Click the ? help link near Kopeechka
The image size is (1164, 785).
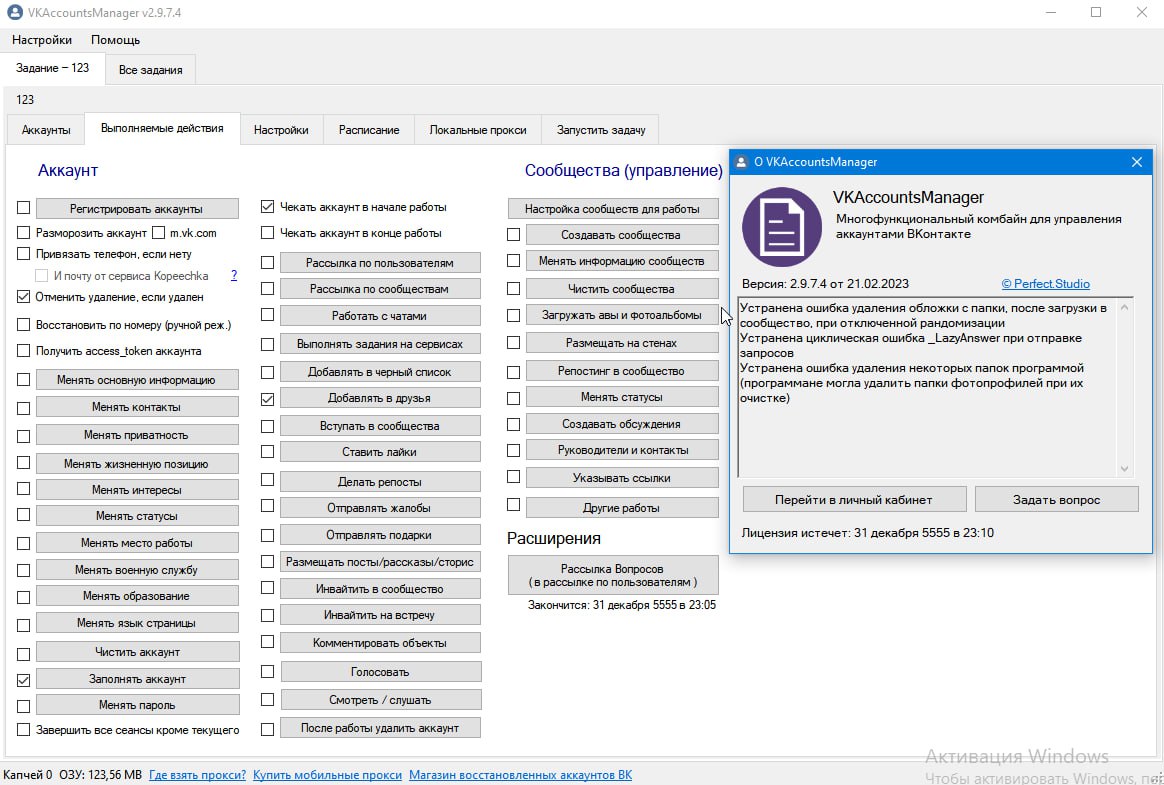pyautogui.click(x=234, y=275)
